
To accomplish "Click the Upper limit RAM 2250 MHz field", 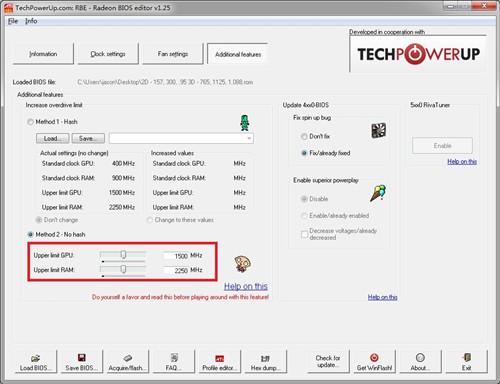I will [176, 270].
